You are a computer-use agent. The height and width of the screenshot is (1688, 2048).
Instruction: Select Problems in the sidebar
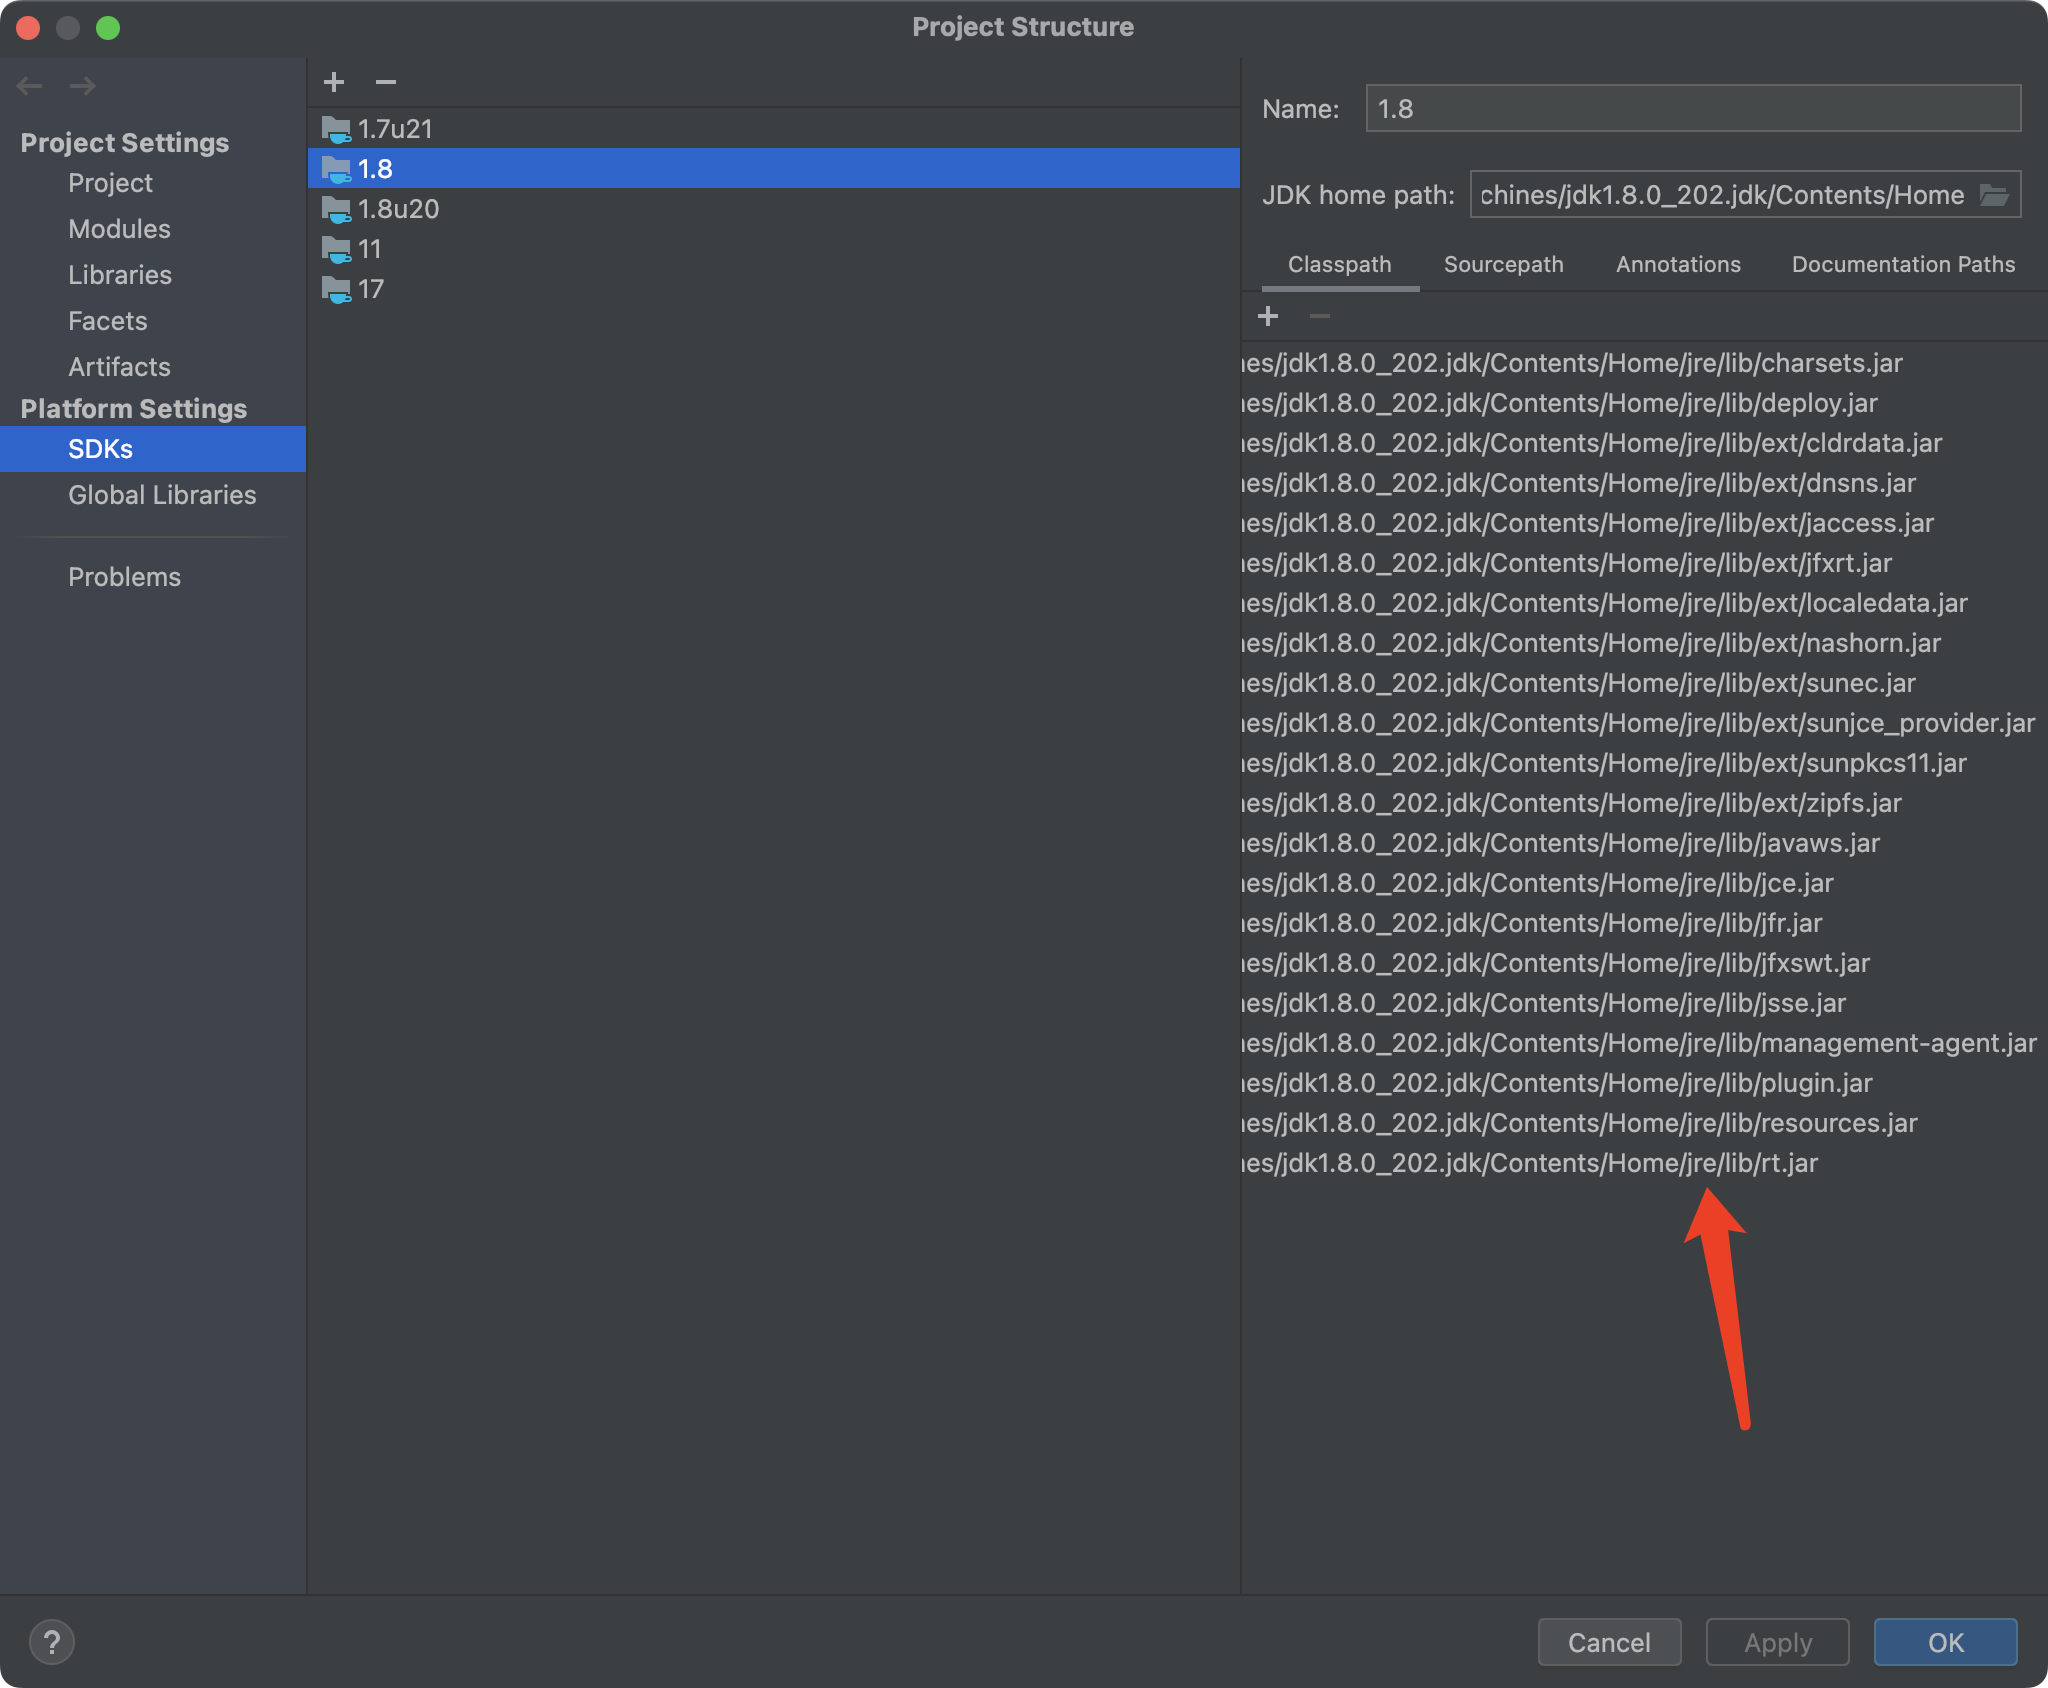point(124,576)
